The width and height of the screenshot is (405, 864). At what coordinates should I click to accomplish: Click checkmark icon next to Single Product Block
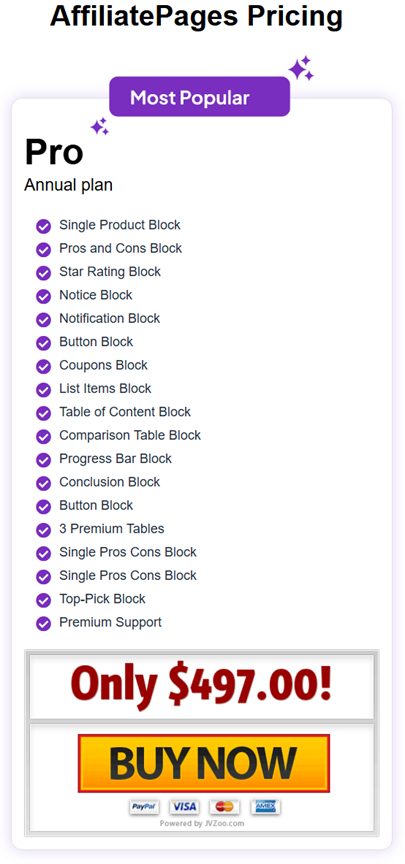pos(44,226)
